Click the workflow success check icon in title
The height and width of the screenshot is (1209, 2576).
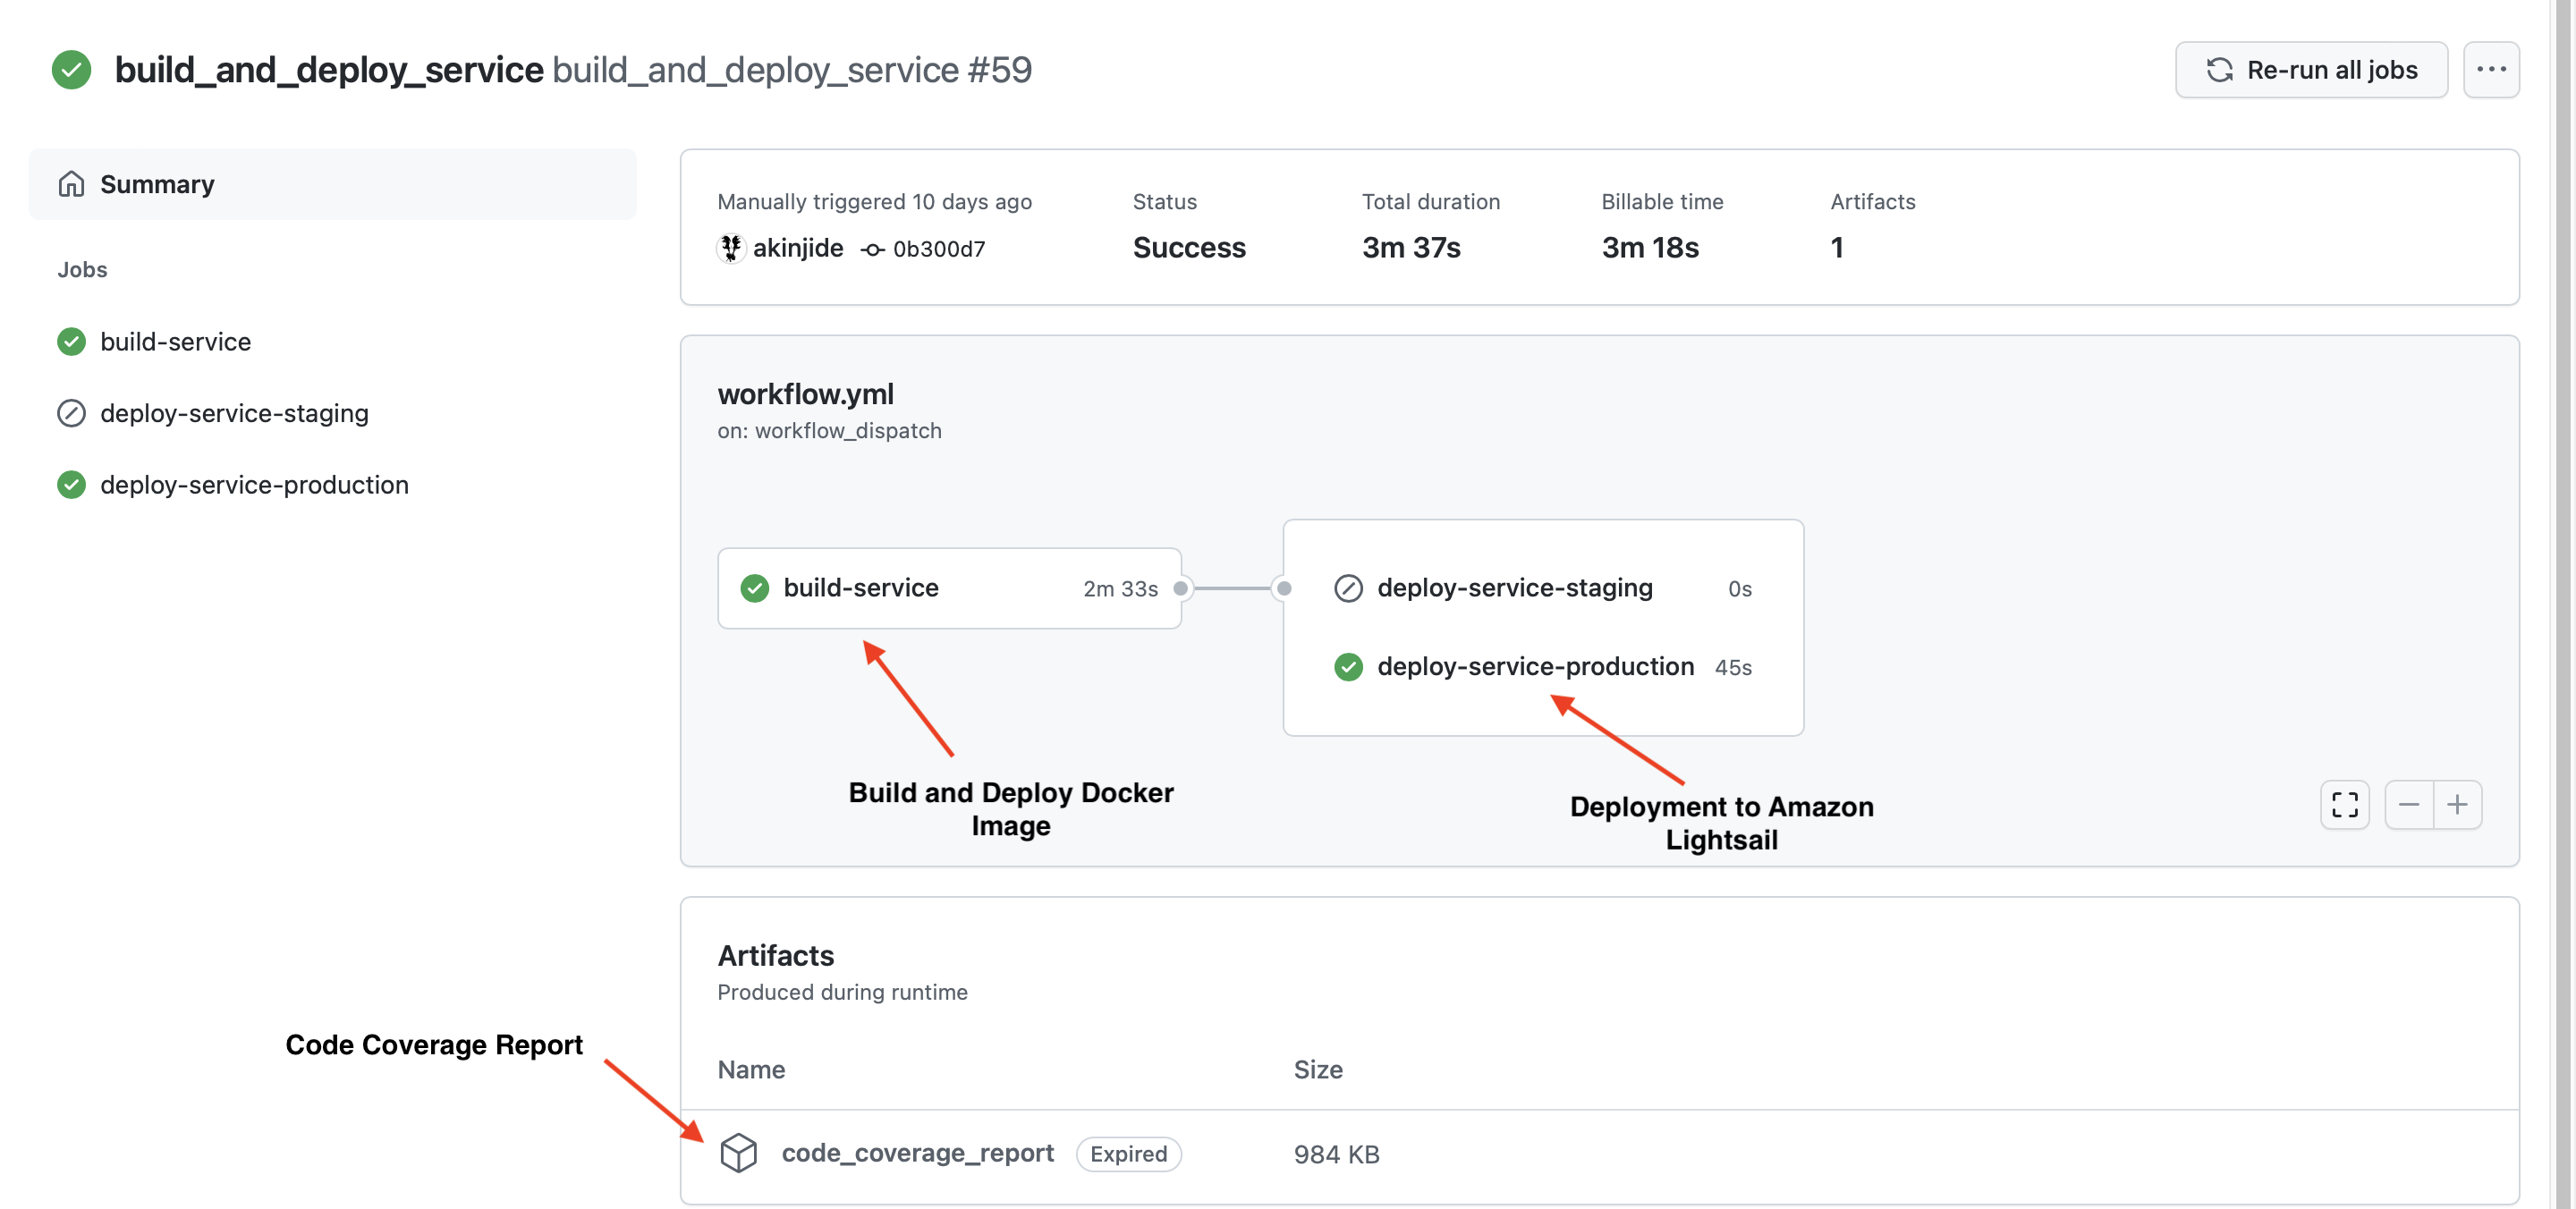71,70
